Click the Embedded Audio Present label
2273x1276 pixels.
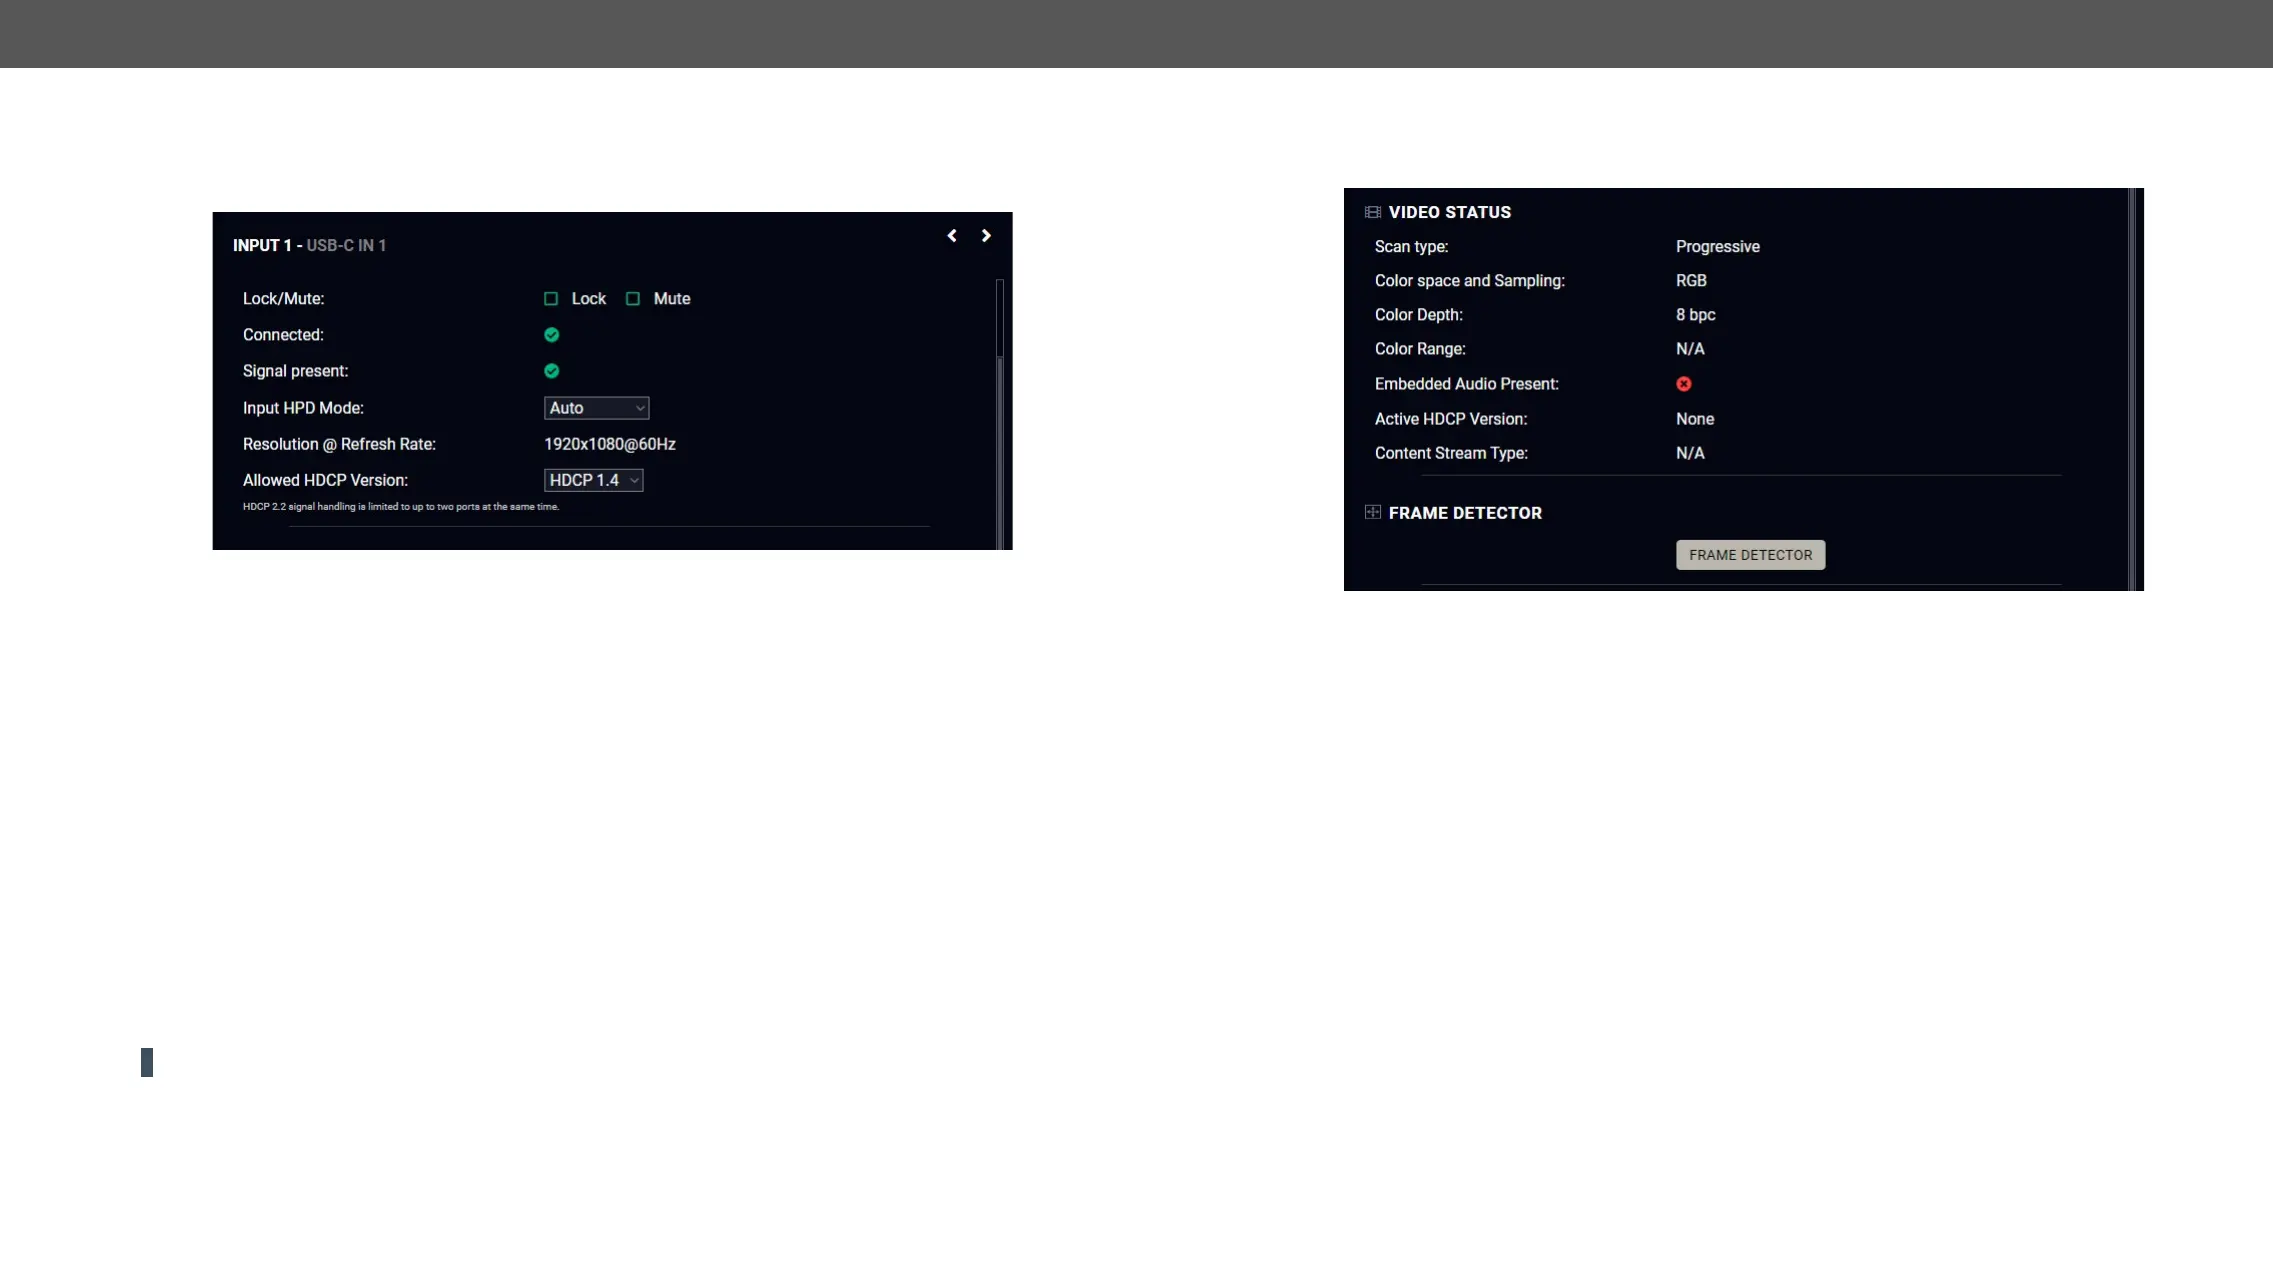(1467, 384)
